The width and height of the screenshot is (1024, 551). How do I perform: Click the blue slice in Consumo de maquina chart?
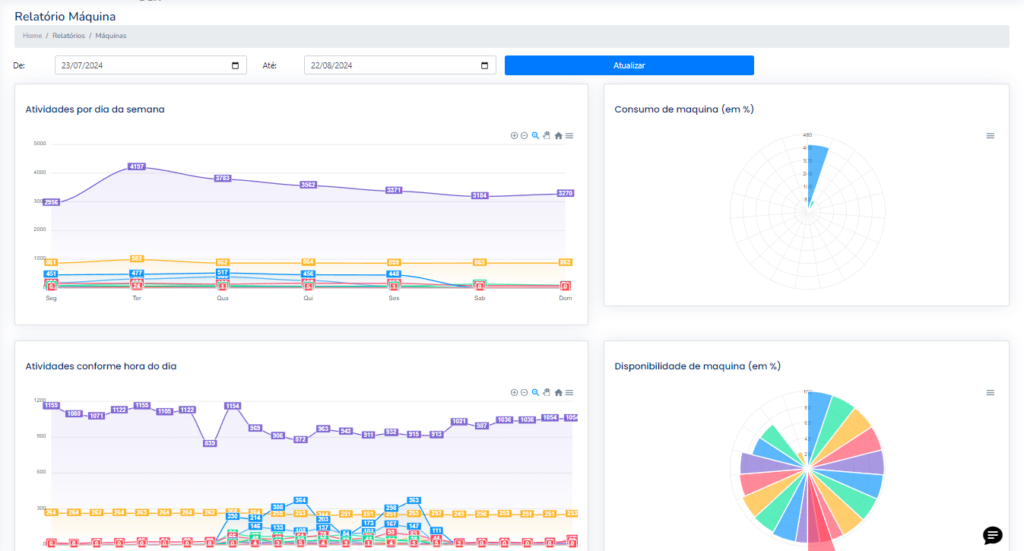pyautogui.click(x=818, y=173)
